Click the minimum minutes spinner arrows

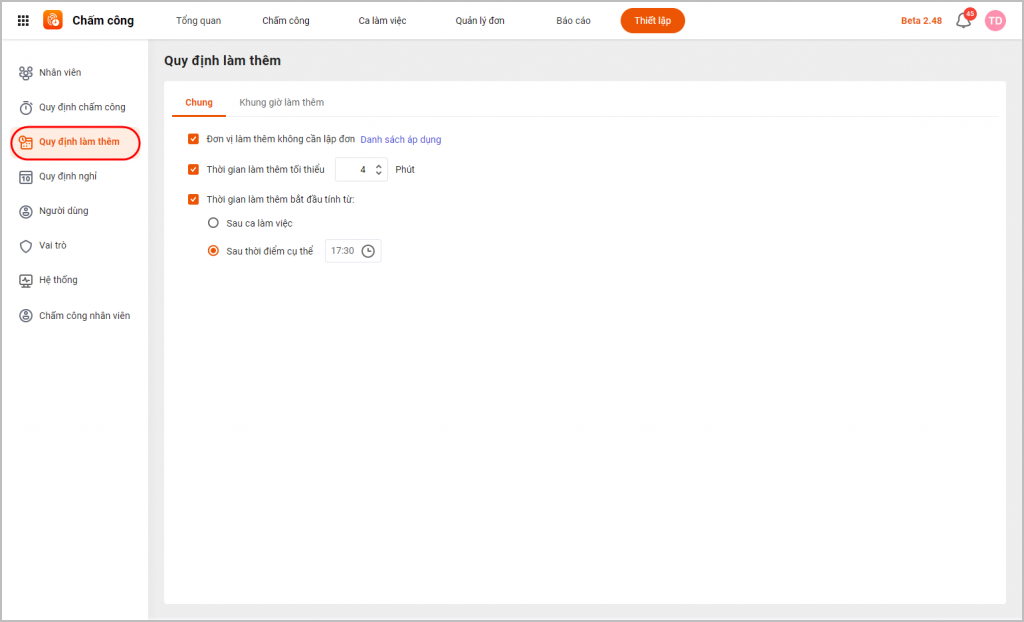coord(378,170)
